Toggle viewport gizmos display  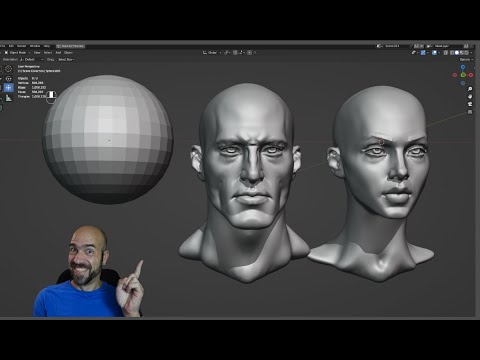423,53
